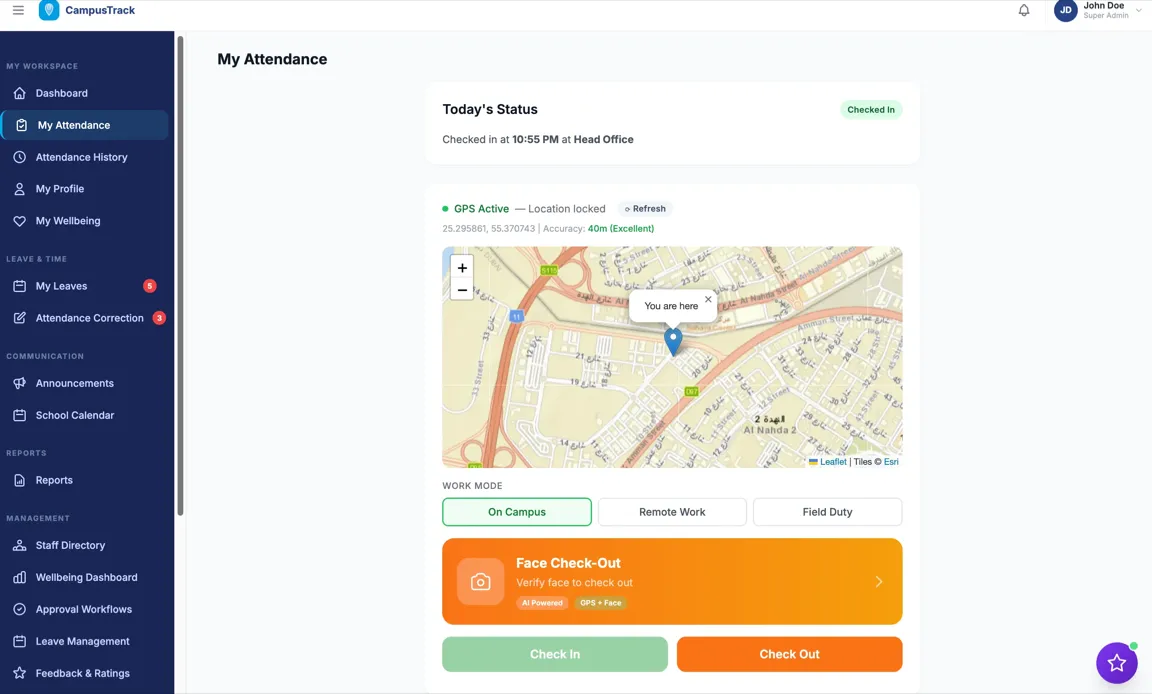This screenshot has height=694, width=1152.
Task: Refresh the GPS location
Action: 645,209
